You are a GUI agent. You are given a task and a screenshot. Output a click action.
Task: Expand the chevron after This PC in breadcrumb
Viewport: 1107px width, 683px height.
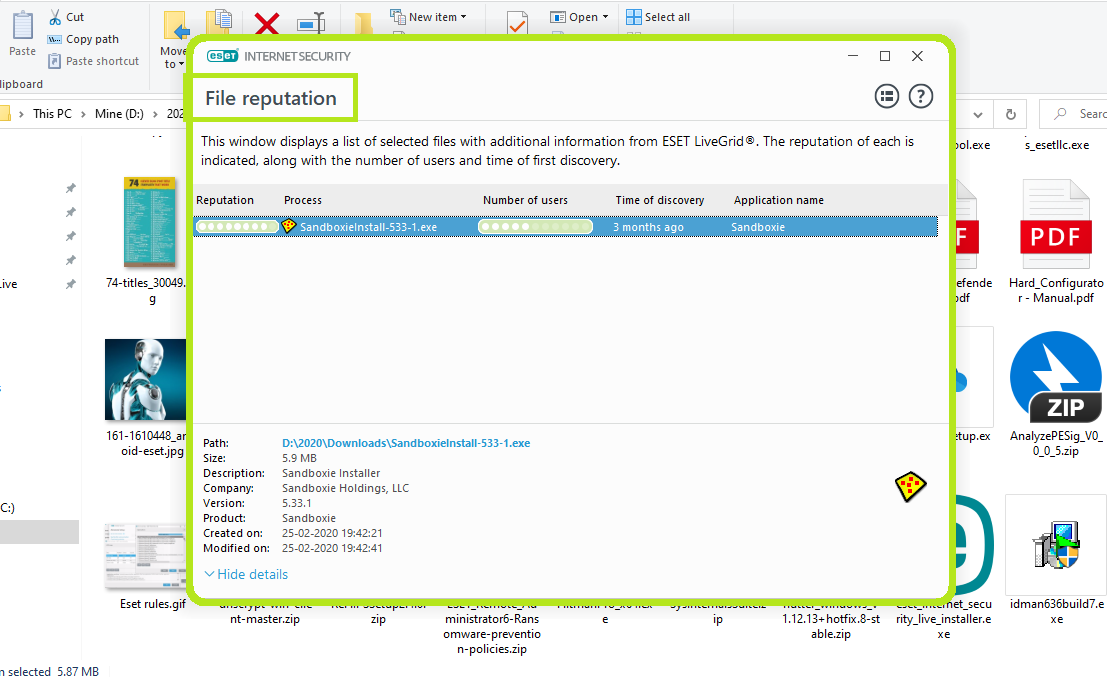(x=83, y=114)
